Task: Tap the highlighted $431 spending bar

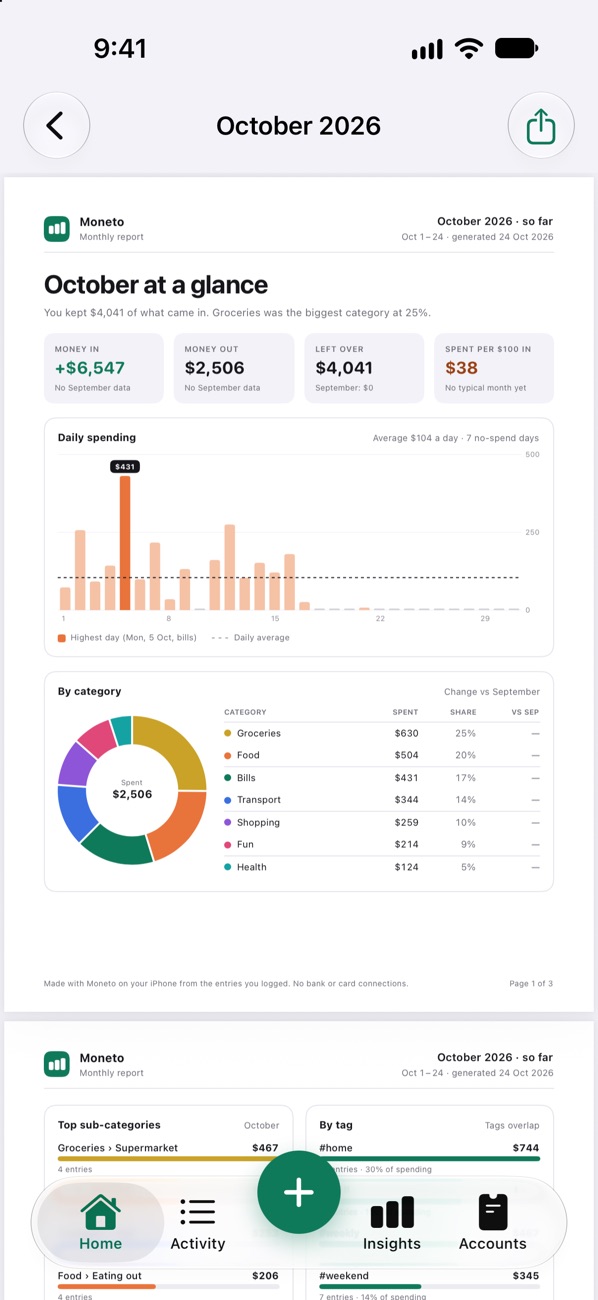Action: [x=125, y=543]
